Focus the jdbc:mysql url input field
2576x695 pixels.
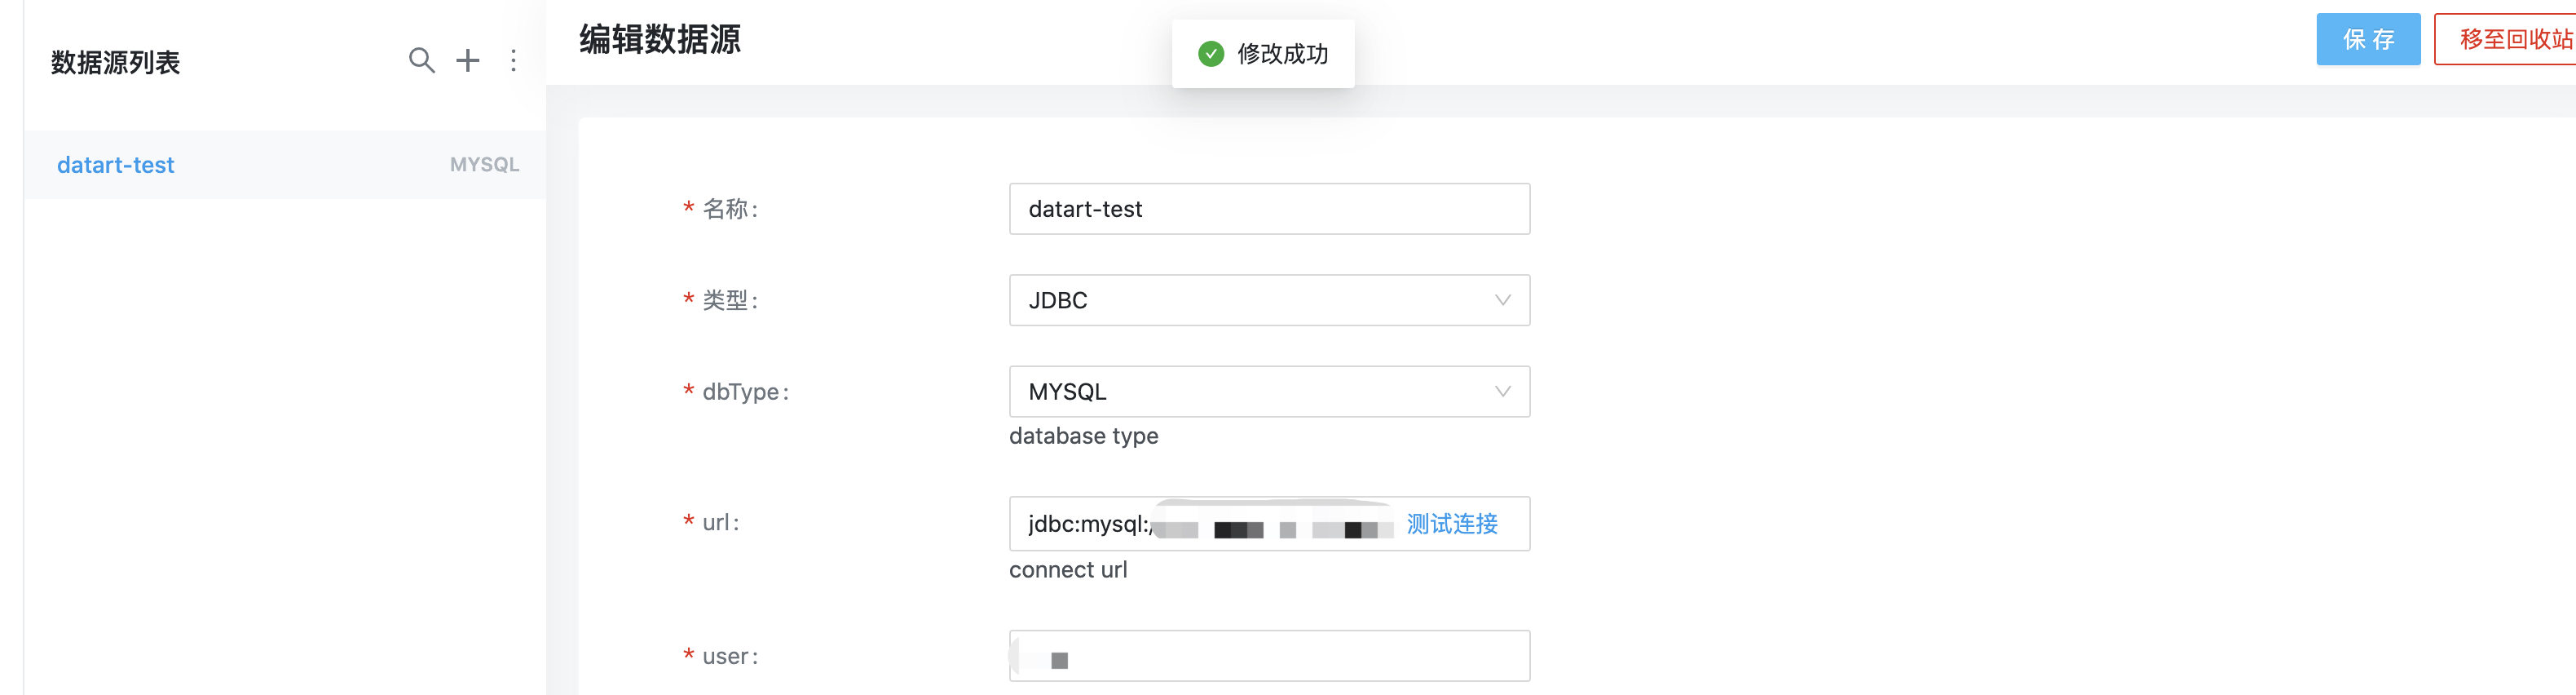pos(1269,524)
